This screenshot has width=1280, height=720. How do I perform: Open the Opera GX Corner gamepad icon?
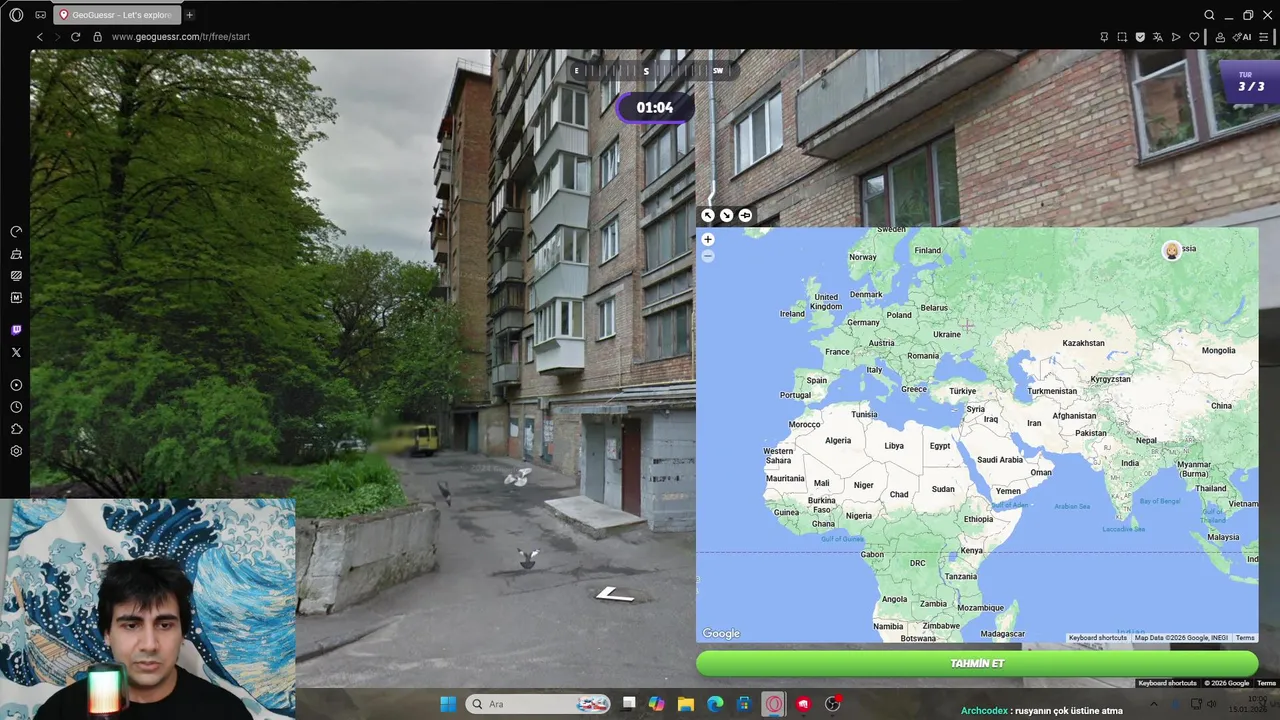point(40,15)
